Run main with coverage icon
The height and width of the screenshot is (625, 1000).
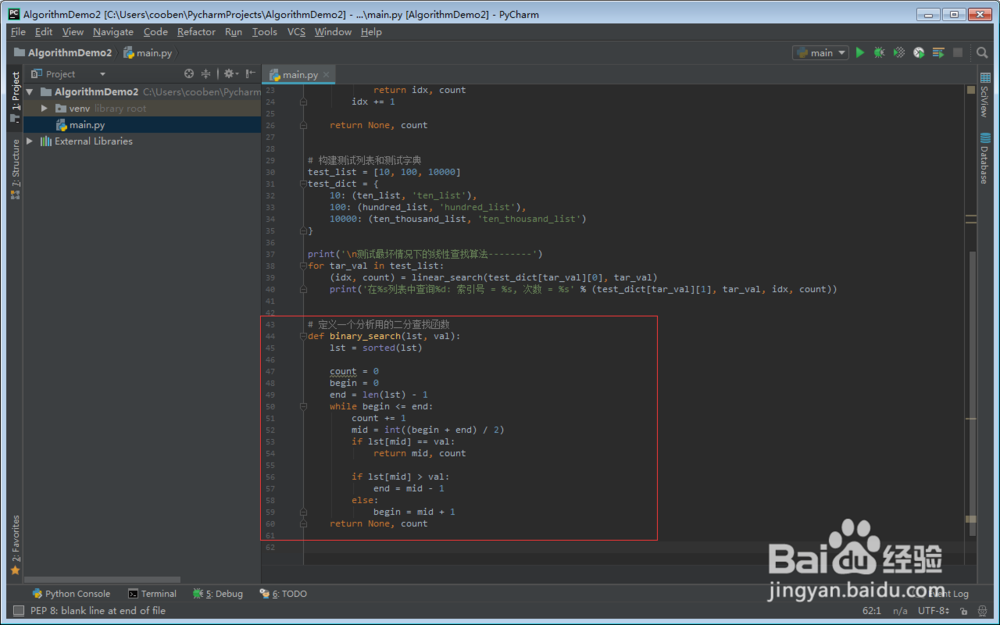coord(899,53)
